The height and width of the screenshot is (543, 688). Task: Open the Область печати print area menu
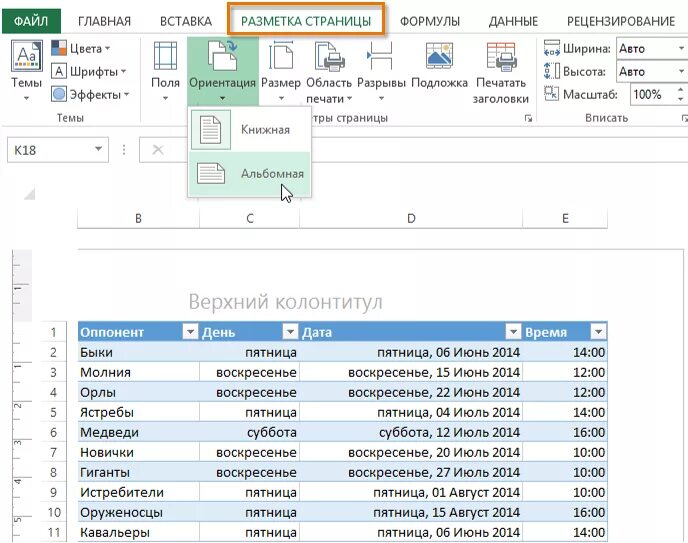coord(329,71)
